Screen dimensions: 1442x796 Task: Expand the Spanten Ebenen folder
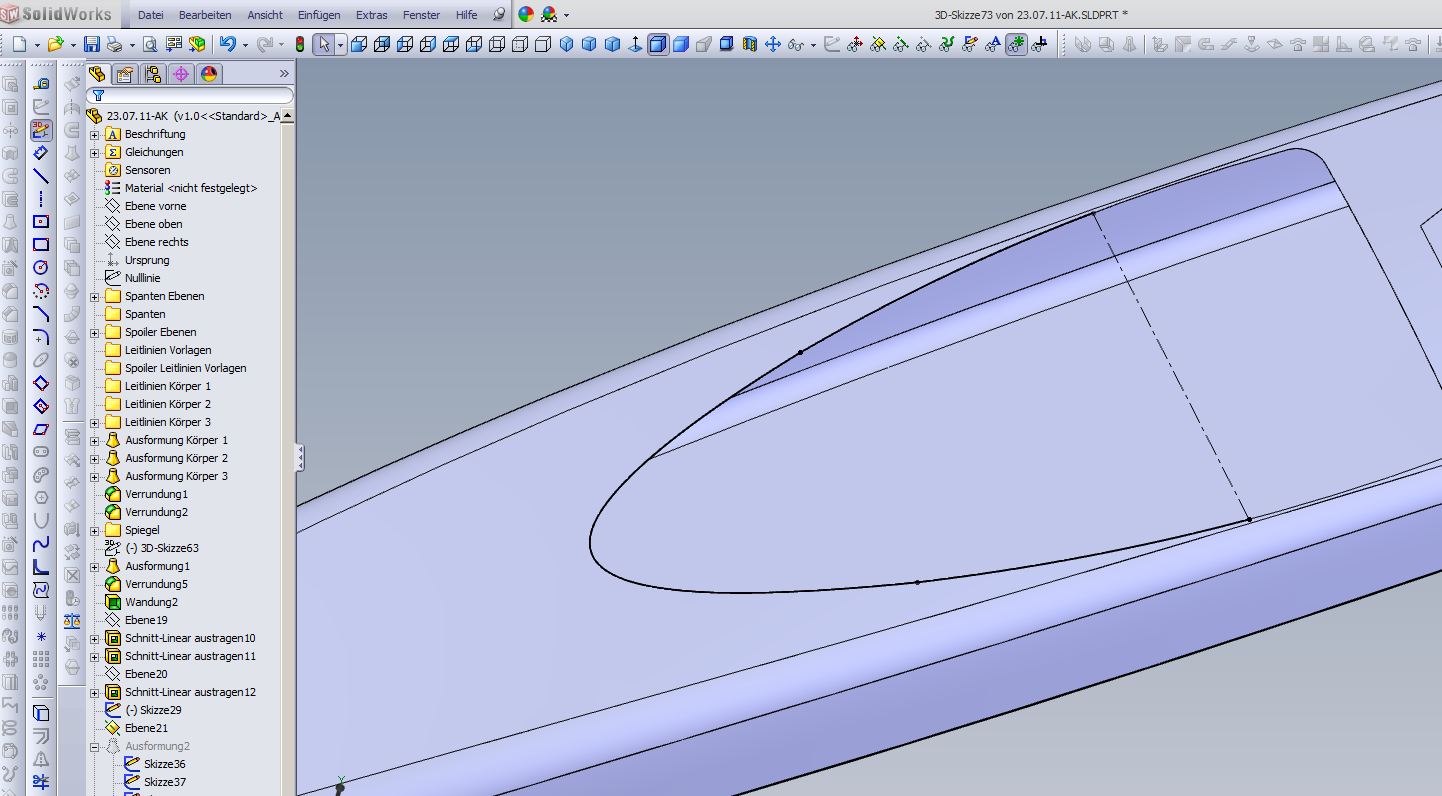click(95, 296)
